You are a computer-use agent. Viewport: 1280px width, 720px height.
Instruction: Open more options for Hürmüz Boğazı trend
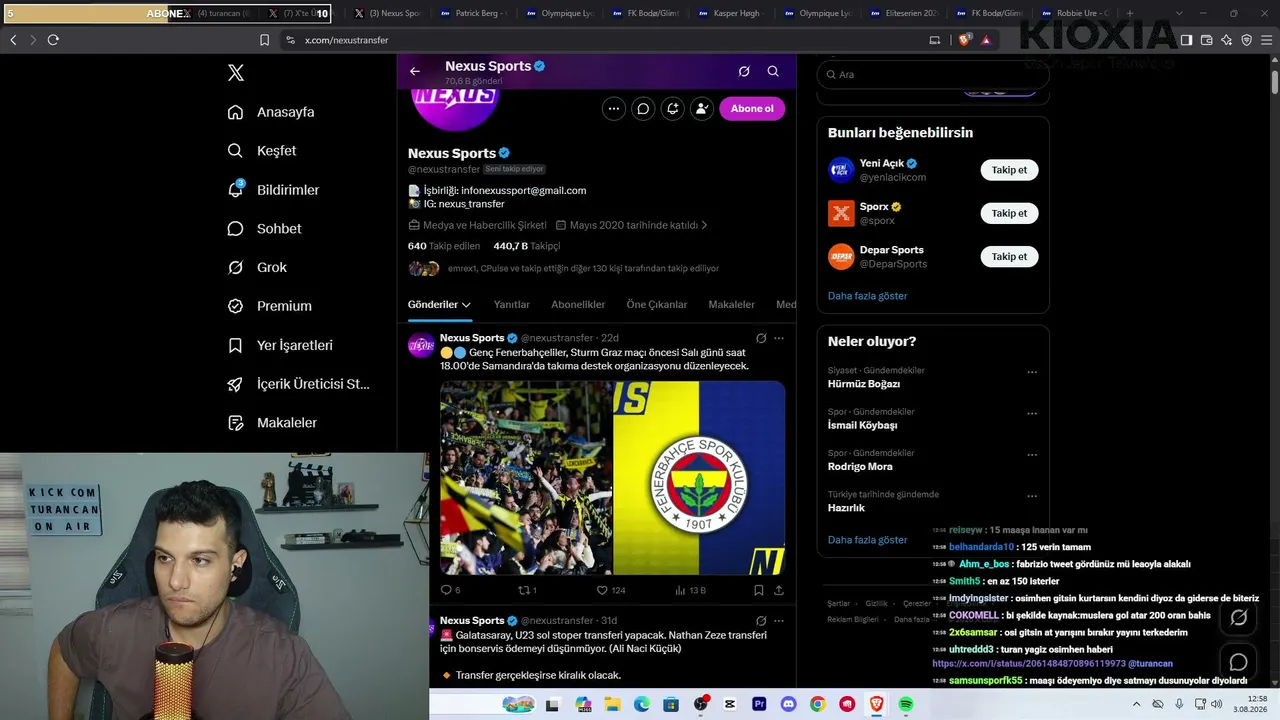(x=1032, y=372)
